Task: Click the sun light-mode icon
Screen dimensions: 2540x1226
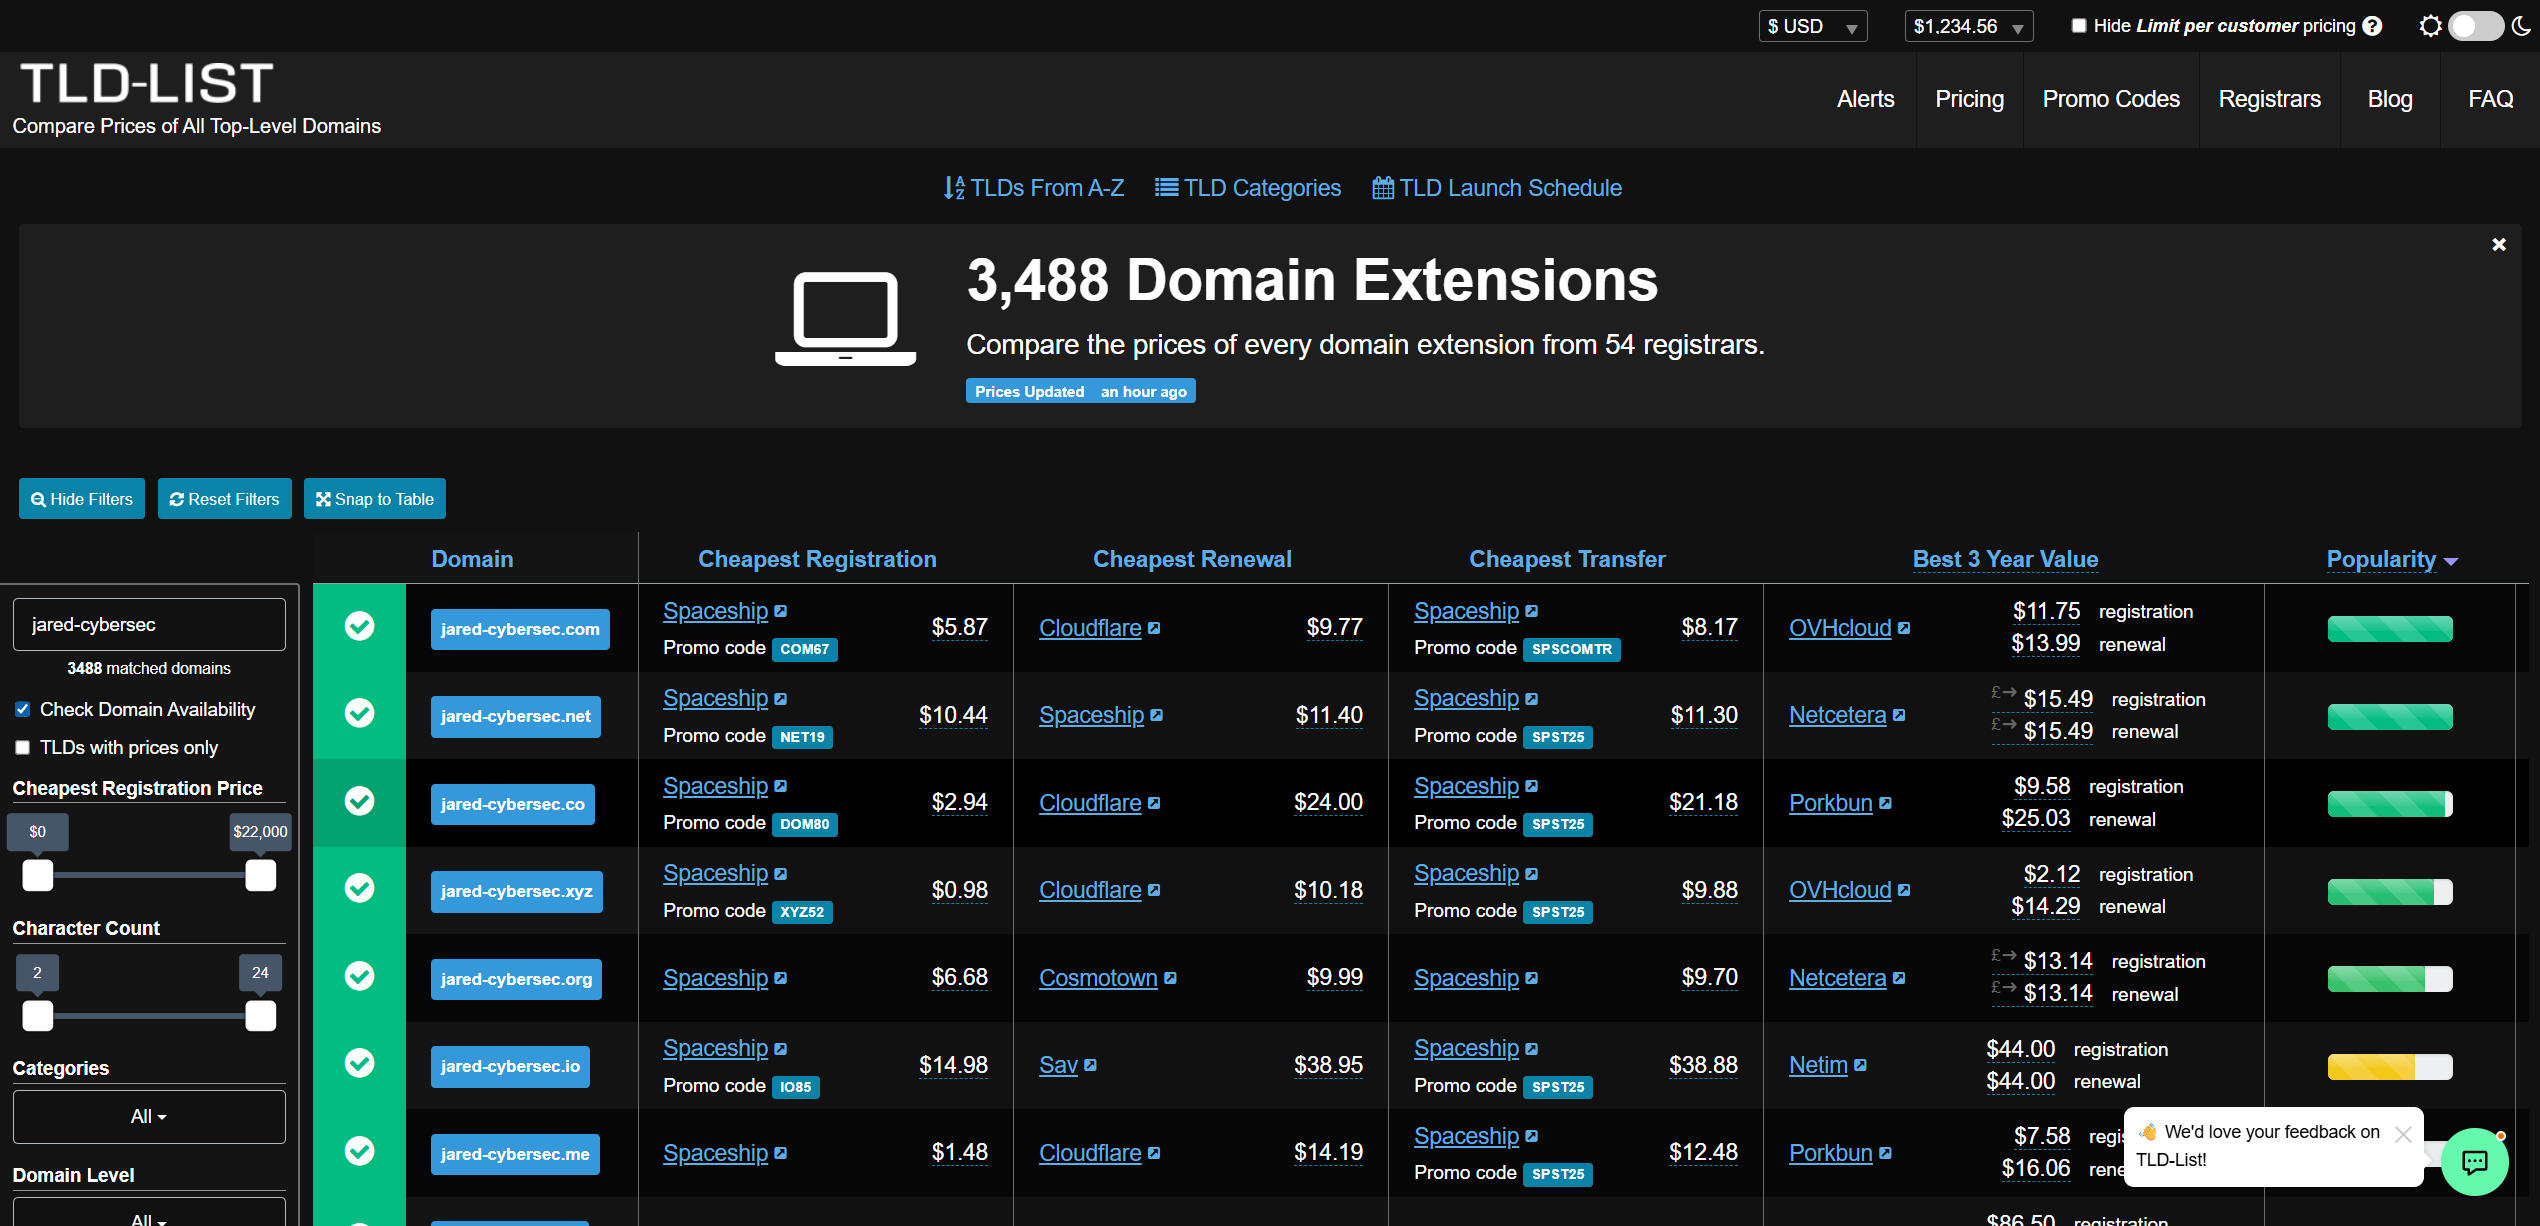Action: click(x=2430, y=27)
